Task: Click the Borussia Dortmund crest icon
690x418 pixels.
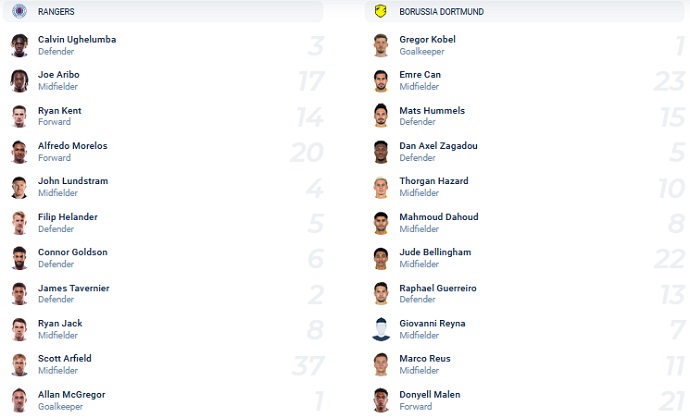Action: coord(381,11)
